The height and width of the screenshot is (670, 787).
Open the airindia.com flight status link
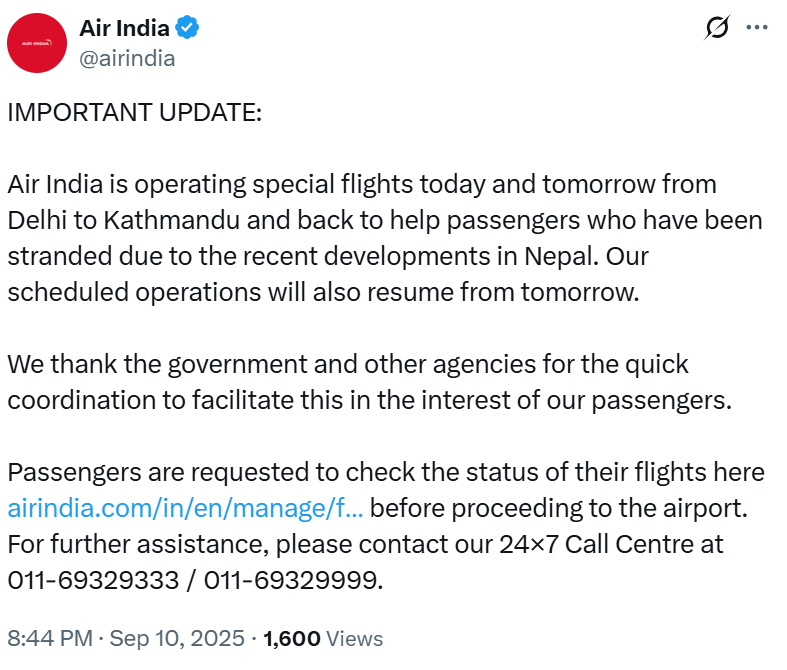pos(185,508)
